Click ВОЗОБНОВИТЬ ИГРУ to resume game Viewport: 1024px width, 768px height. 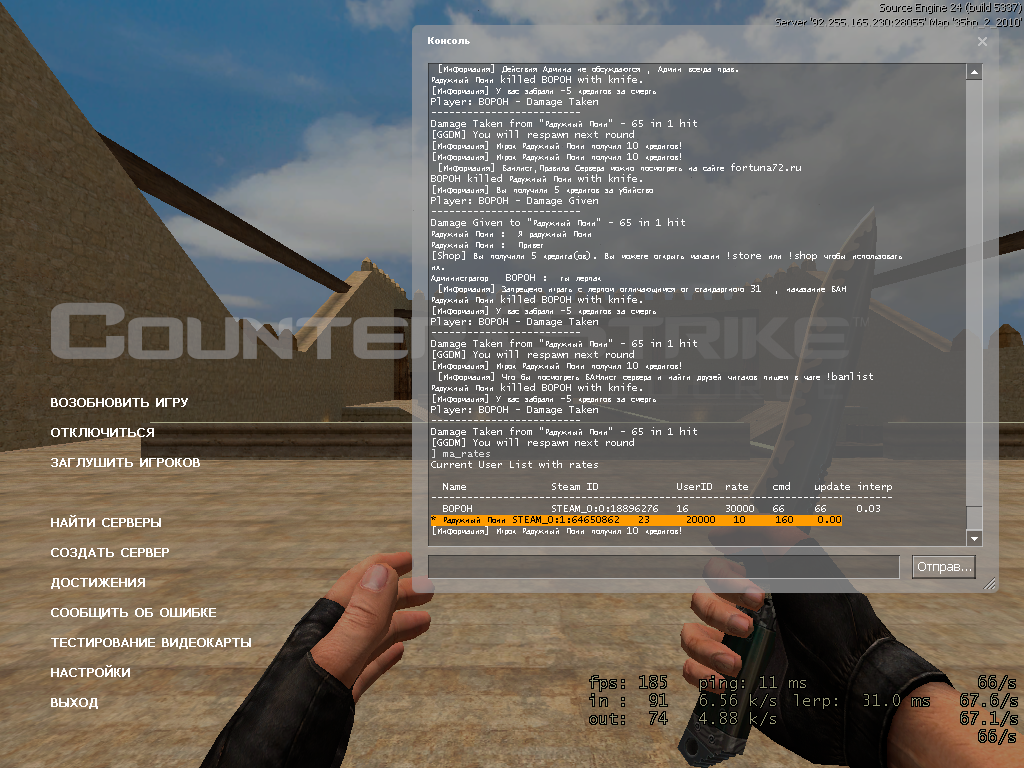[x=119, y=402]
